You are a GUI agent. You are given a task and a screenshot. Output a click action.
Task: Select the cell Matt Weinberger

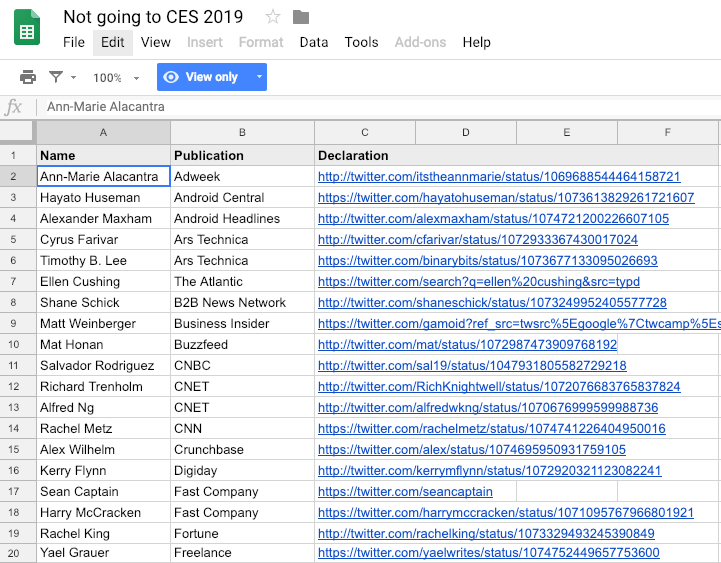pos(103,324)
